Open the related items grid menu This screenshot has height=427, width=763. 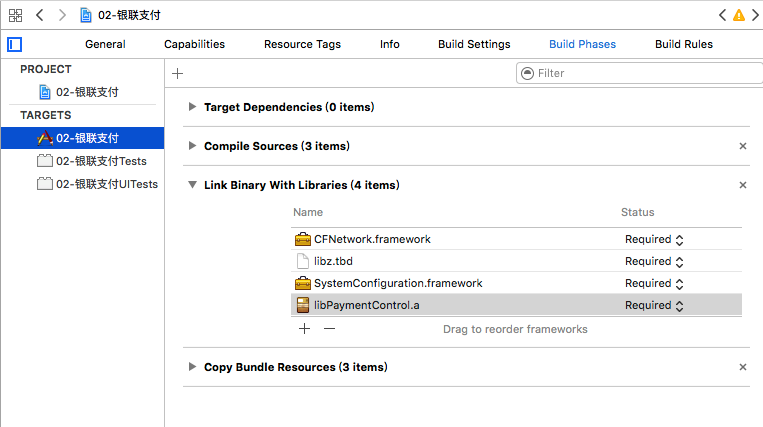click(16, 16)
